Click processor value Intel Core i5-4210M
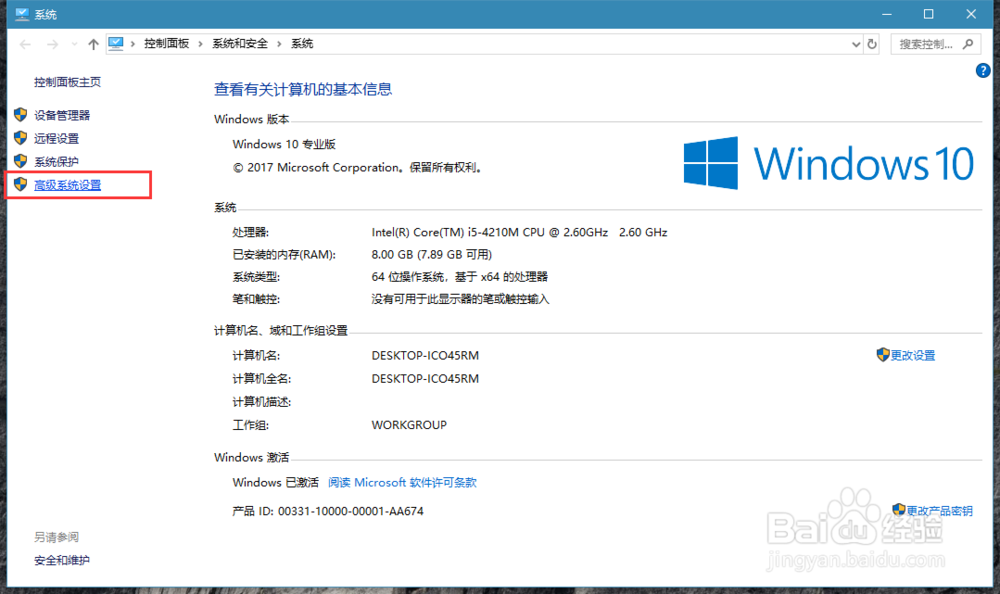Image resolution: width=1000 pixels, height=594 pixels. [x=519, y=232]
